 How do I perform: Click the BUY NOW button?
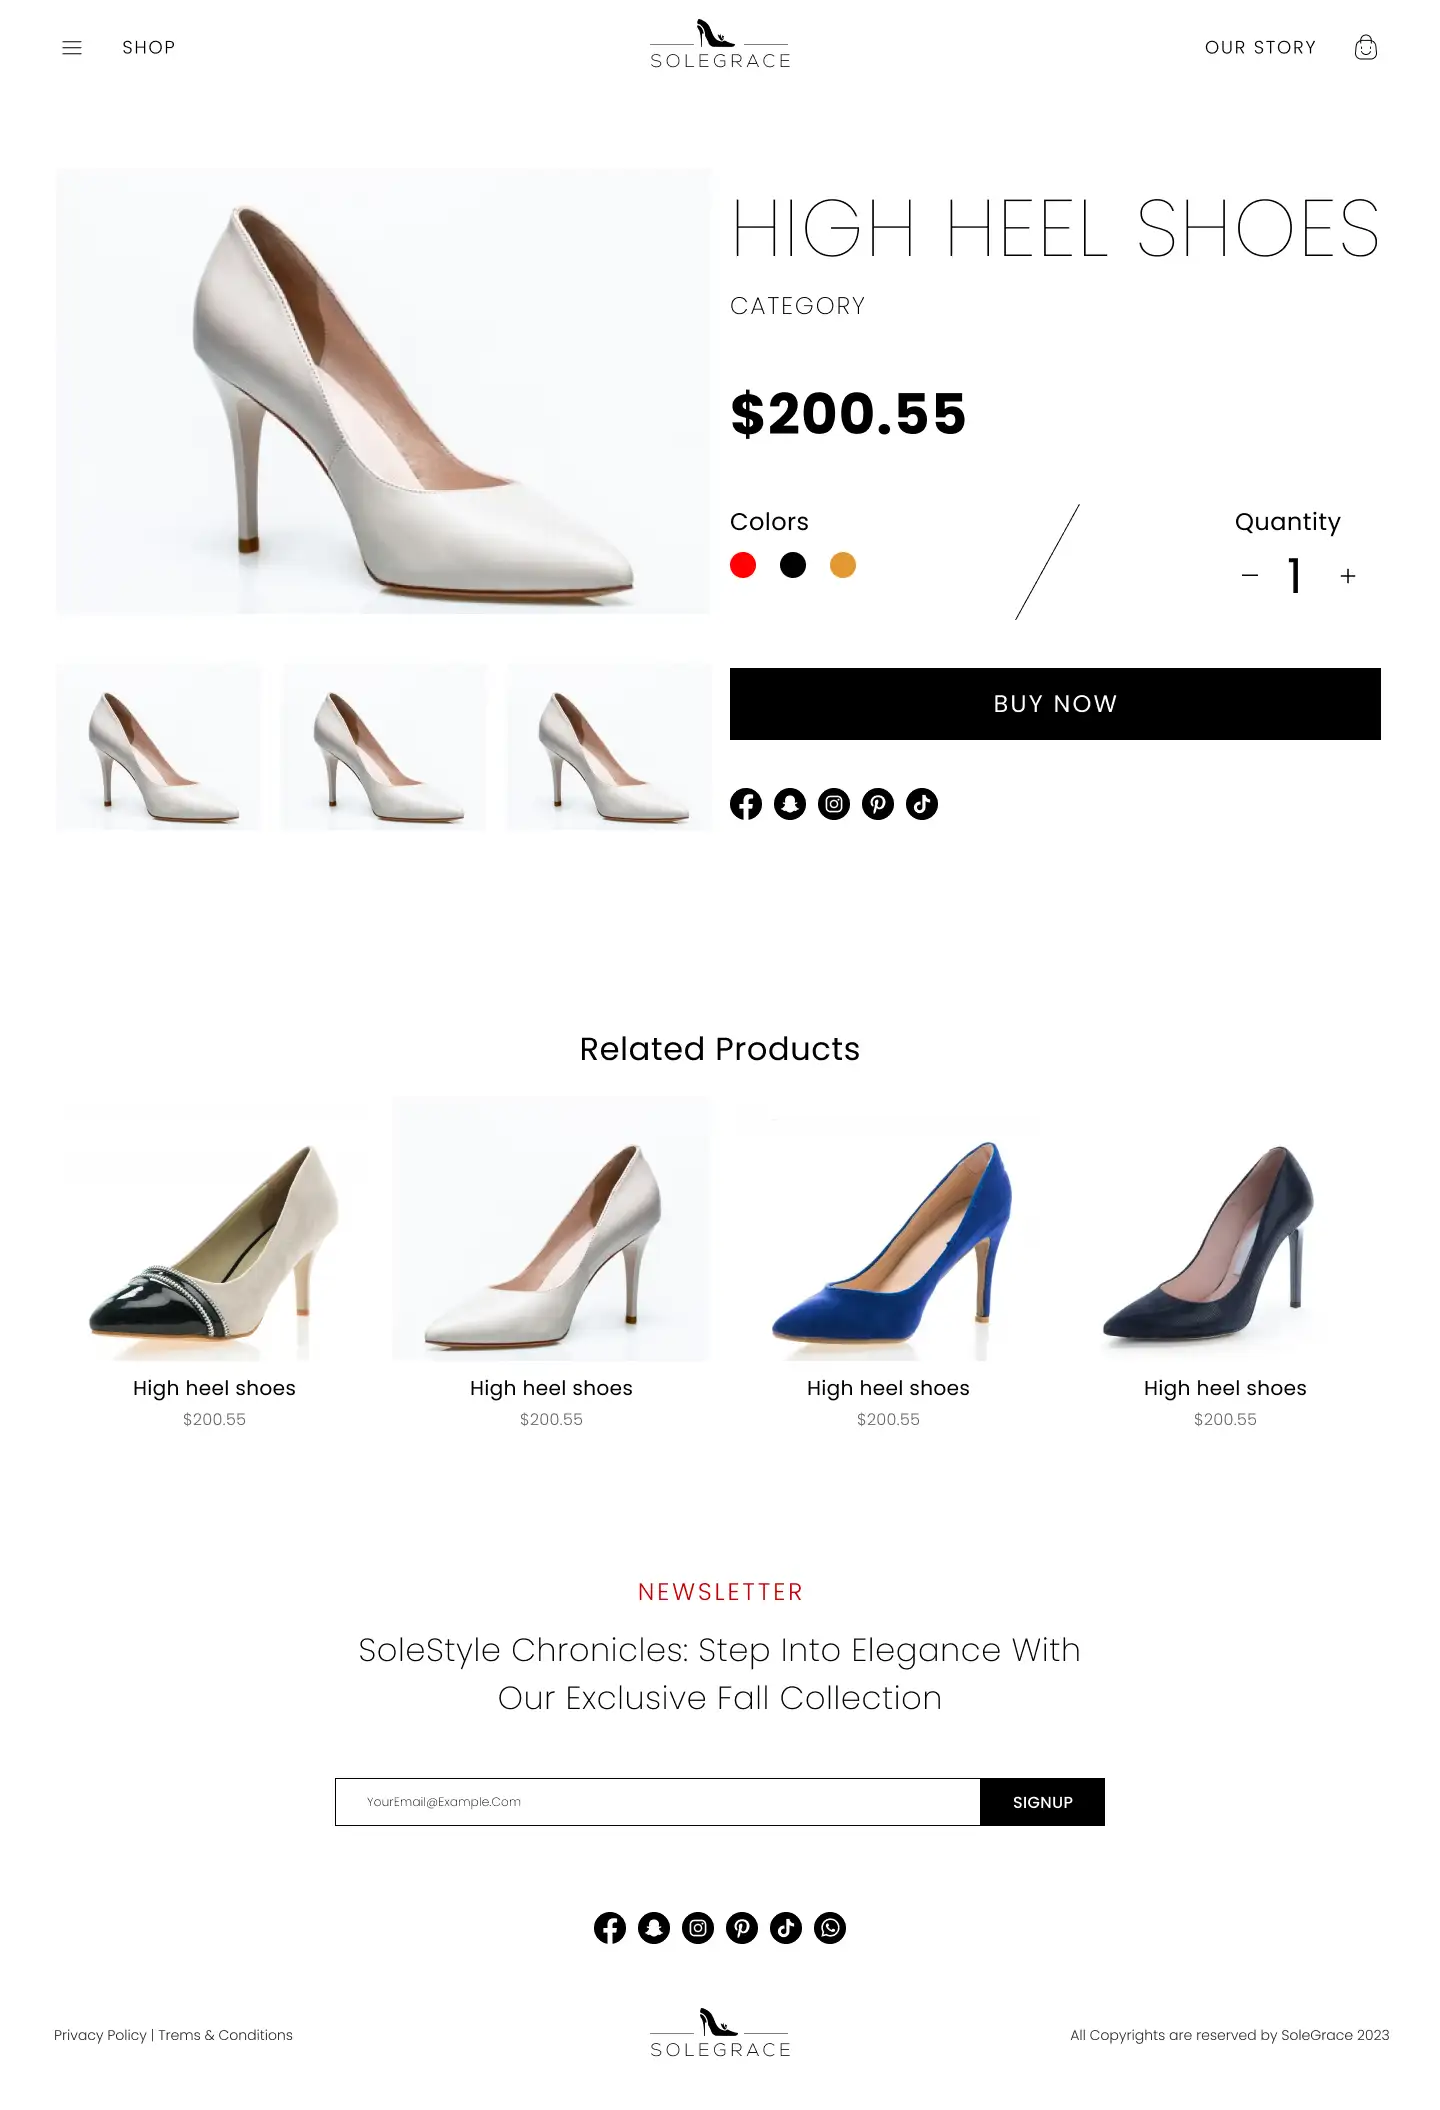(1055, 704)
